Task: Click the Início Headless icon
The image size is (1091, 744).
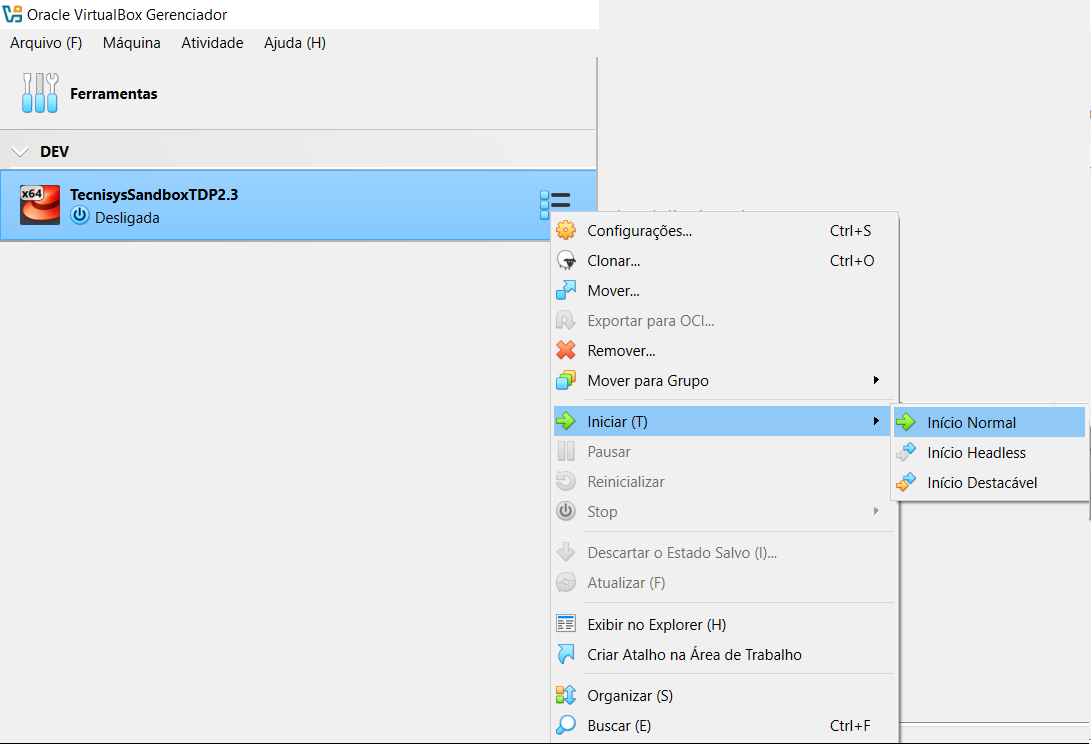Action: pos(906,452)
